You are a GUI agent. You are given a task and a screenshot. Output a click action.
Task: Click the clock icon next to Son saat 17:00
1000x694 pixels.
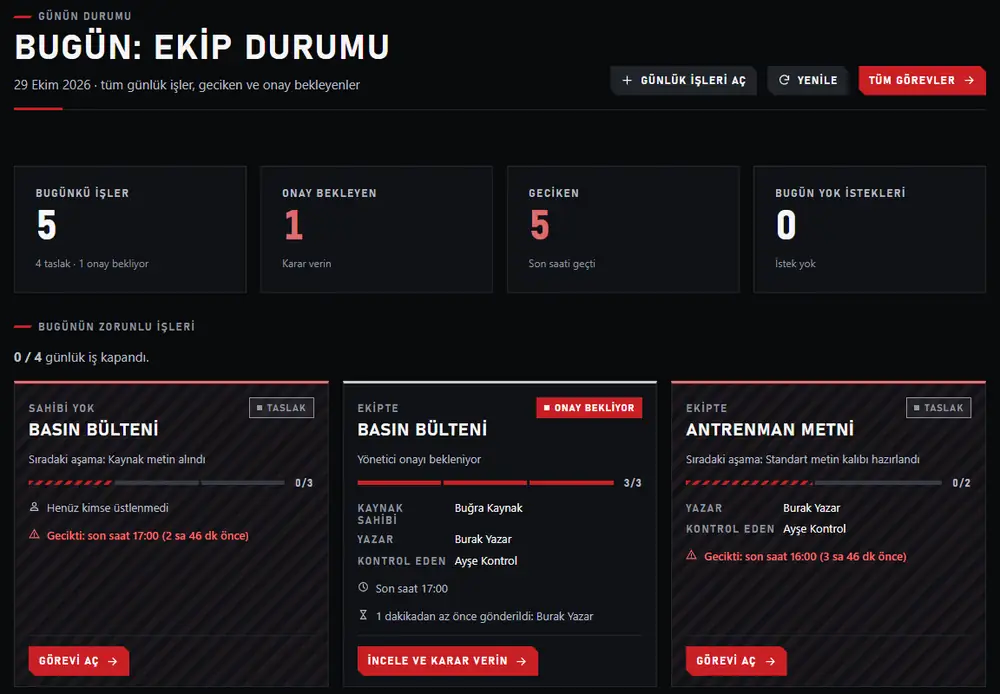(363, 587)
